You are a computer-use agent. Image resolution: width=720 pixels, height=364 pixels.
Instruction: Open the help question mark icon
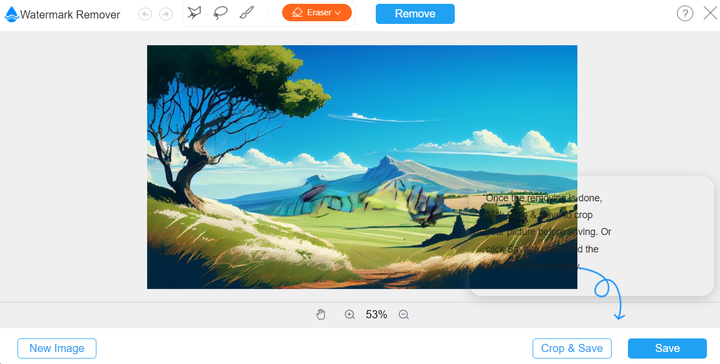point(685,13)
